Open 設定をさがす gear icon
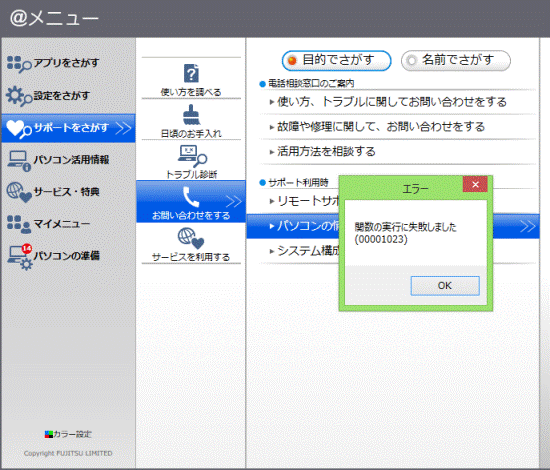This screenshot has width=550, height=470. click(x=19, y=96)
